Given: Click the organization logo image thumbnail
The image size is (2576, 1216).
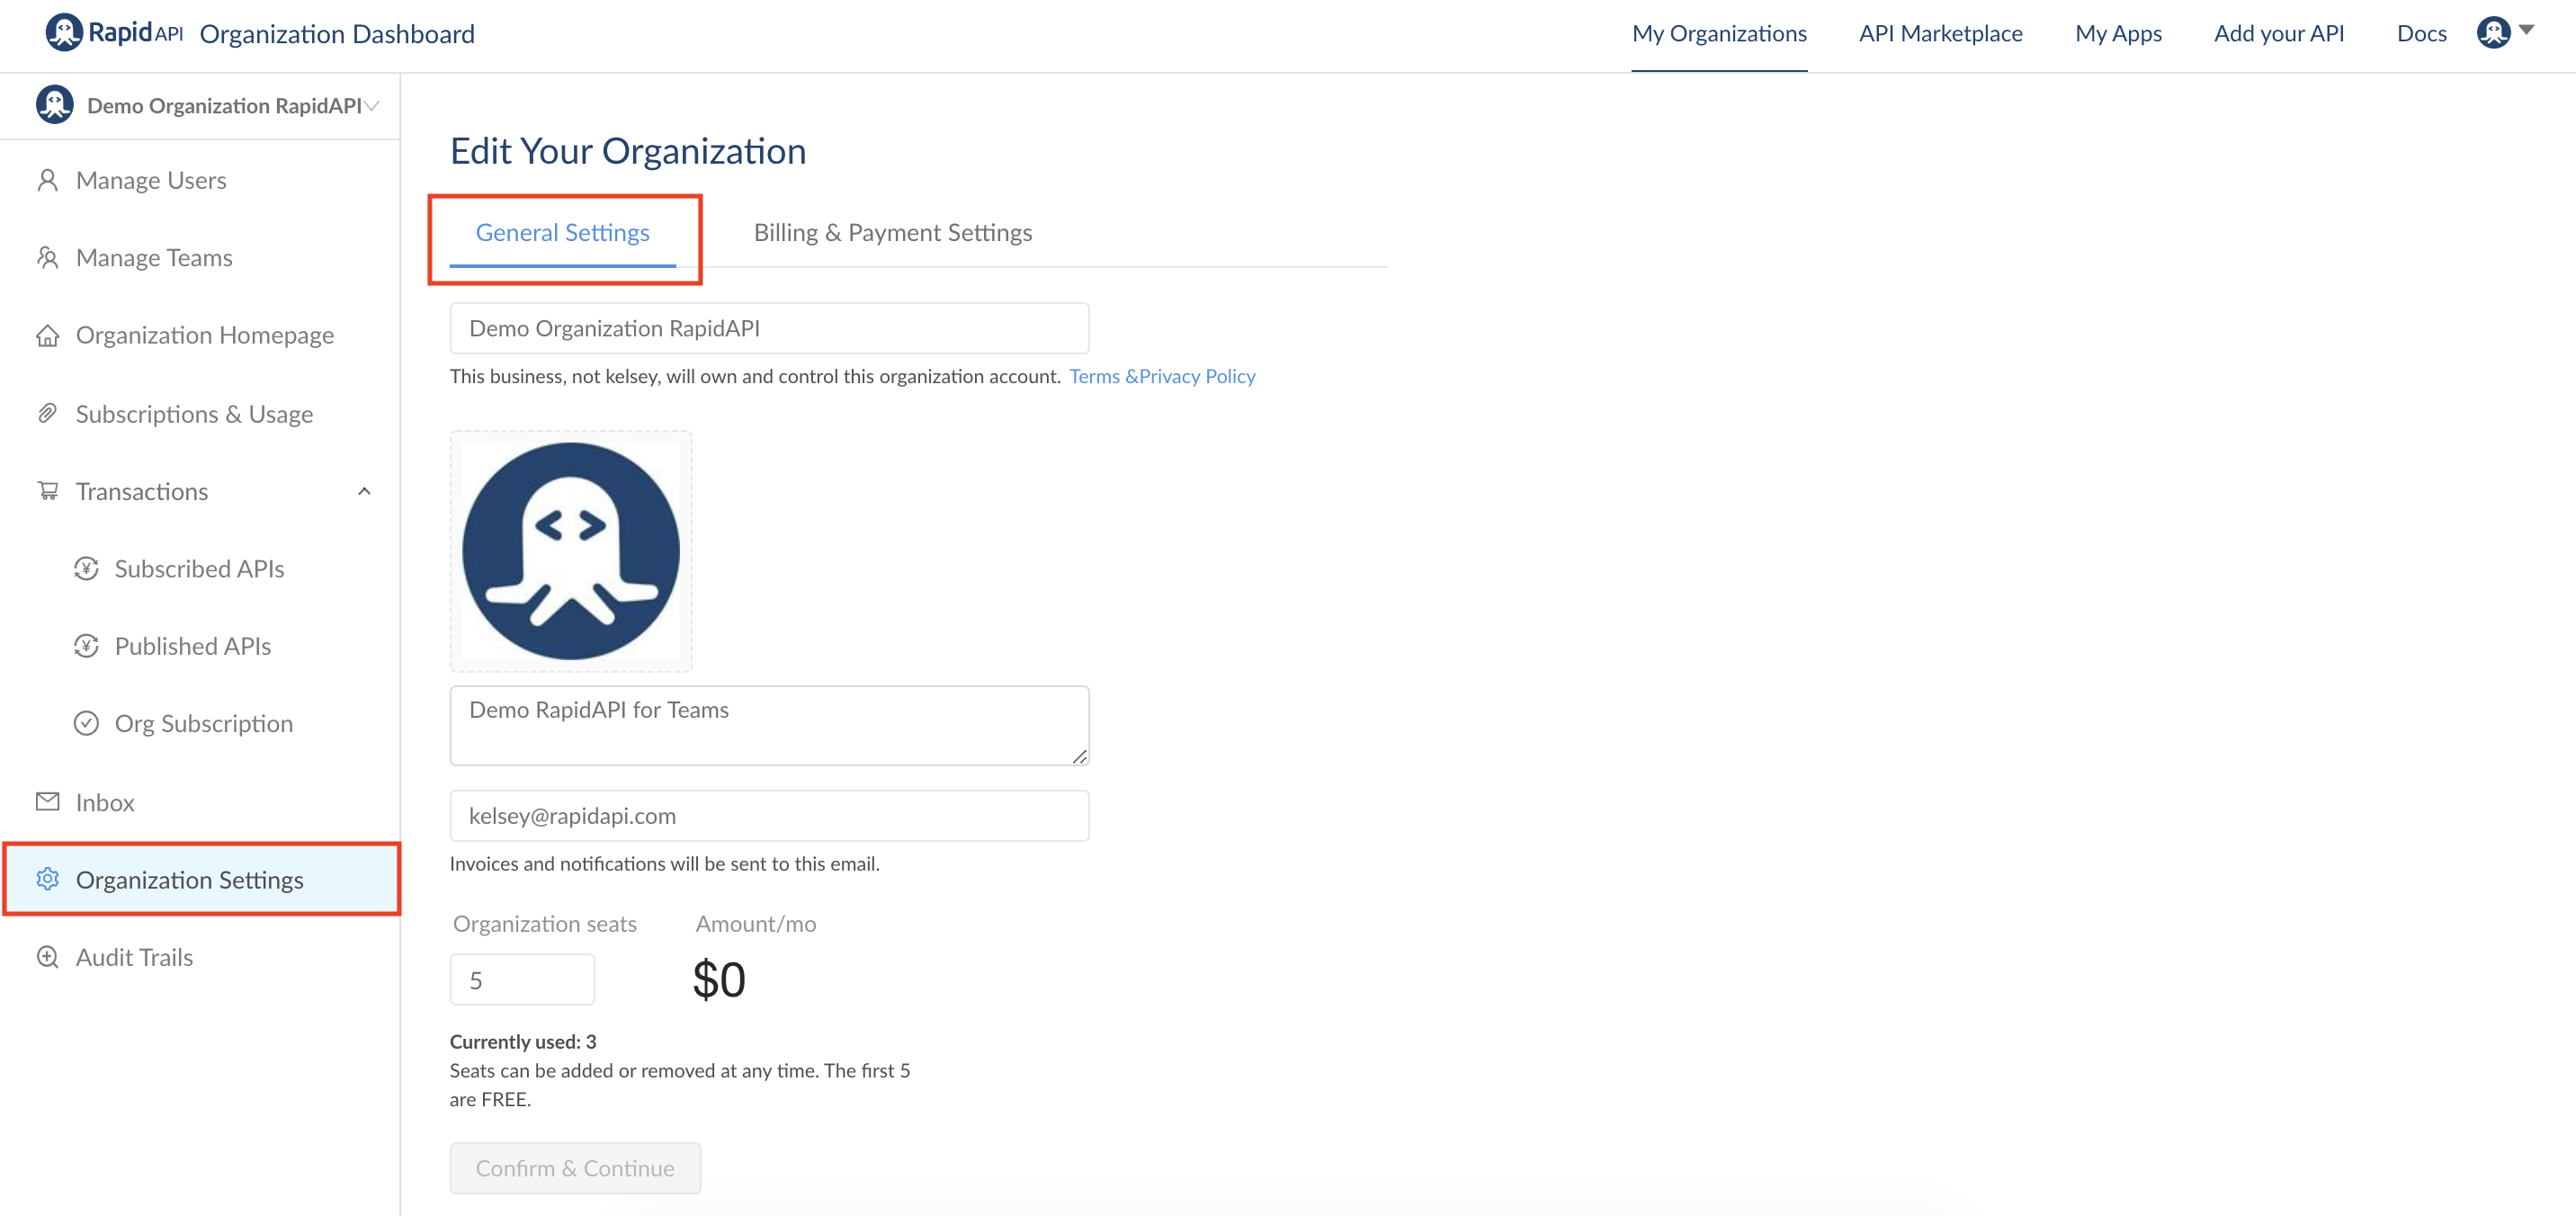Looking at the screenshot, I should (x=570, y=551).
